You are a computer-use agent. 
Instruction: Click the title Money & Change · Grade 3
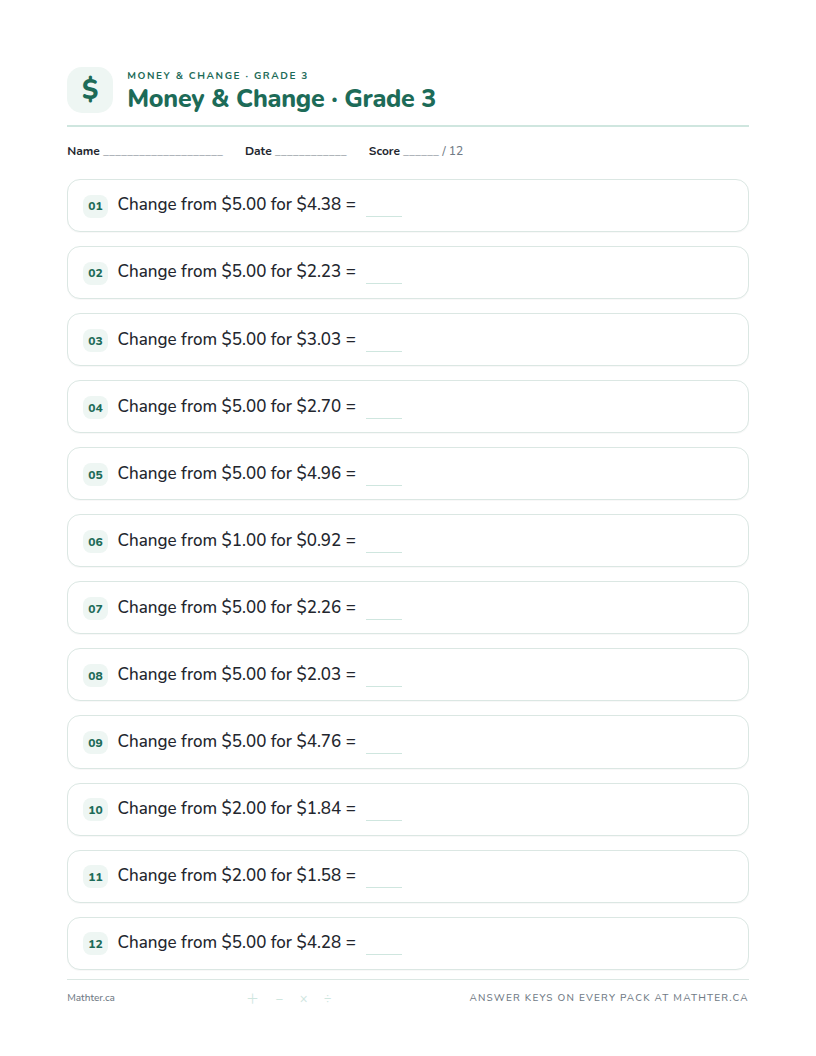pos(281,98)
